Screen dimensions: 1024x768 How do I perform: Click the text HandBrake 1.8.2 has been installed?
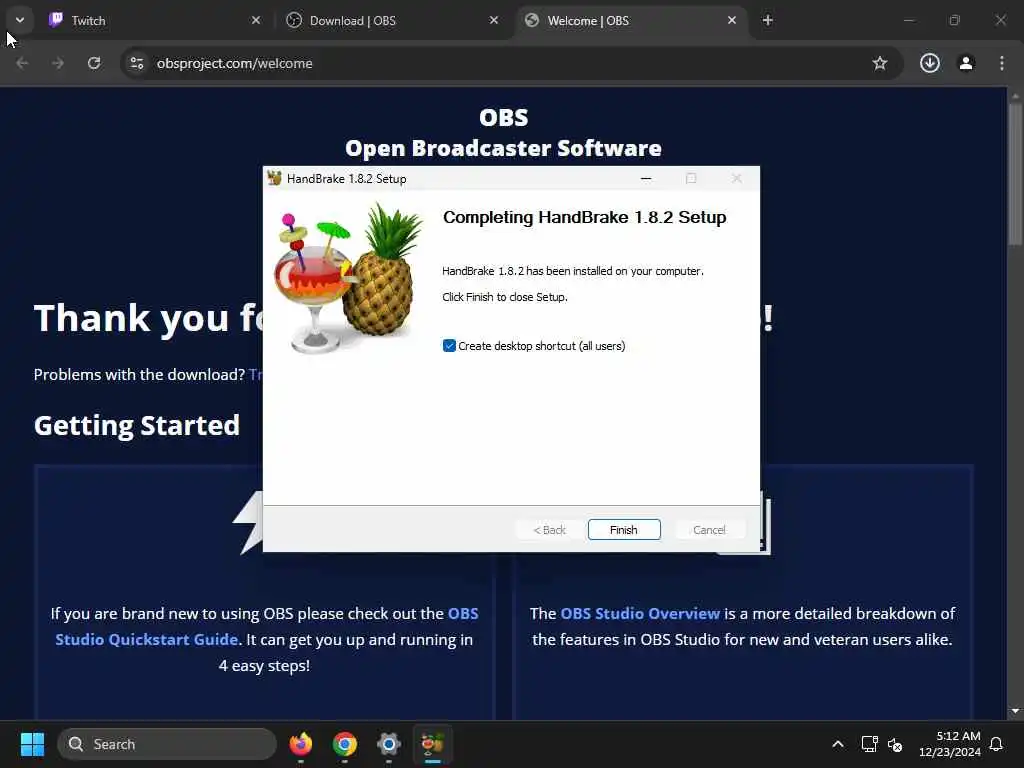[x=572, y=271]
